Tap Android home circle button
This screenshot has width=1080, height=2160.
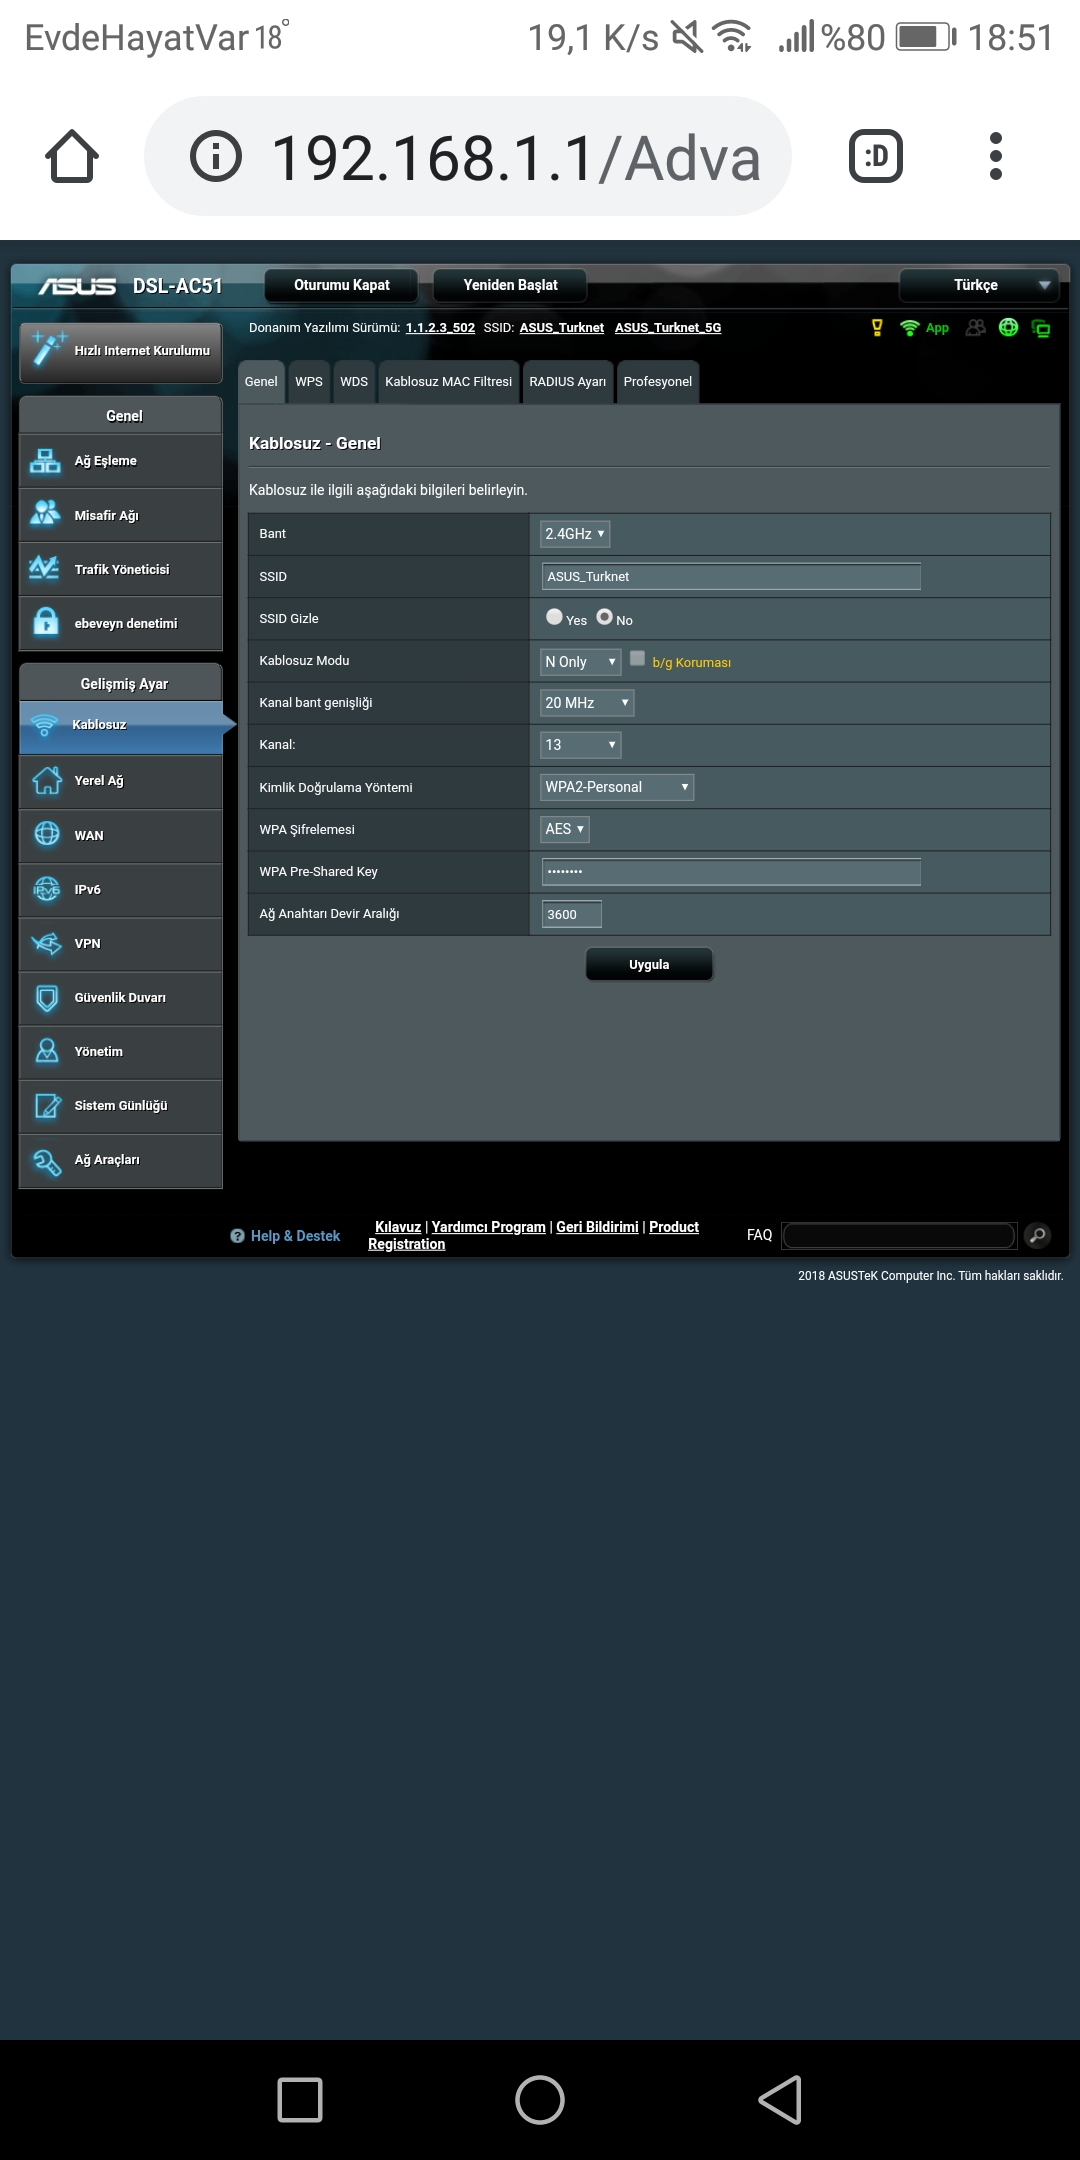pyautogui.click(x=540, y=2099)
